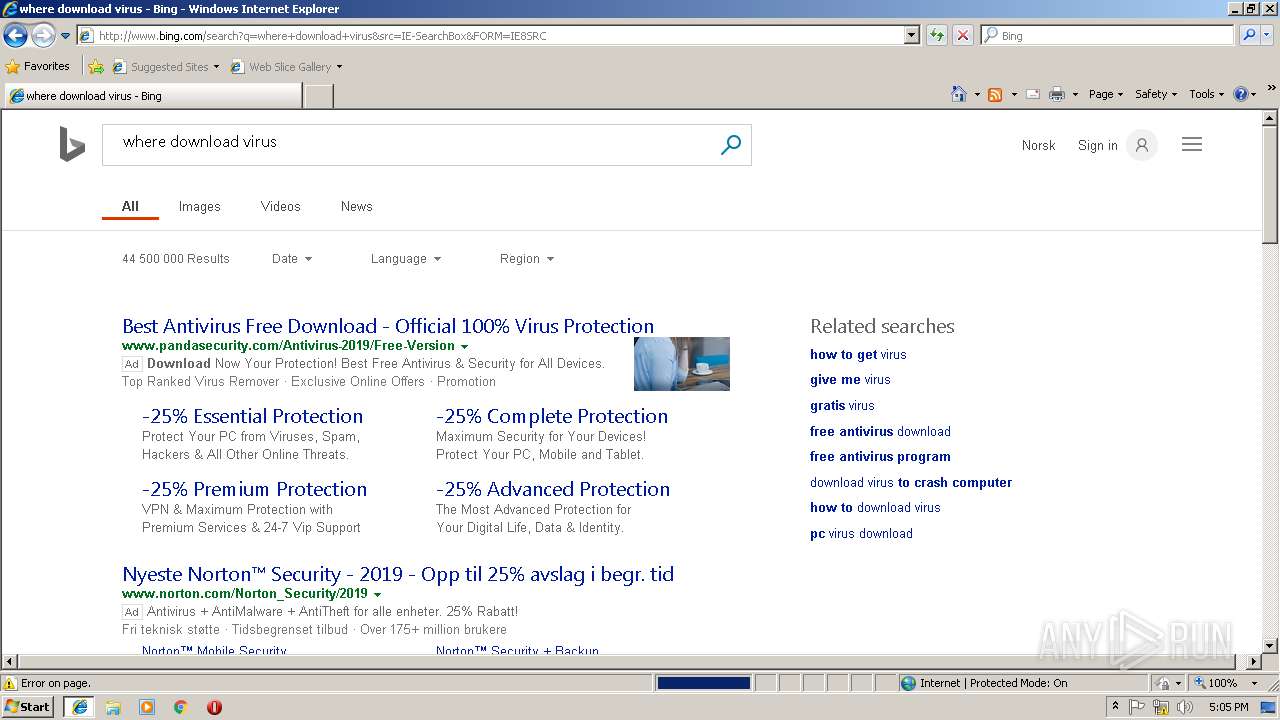Click the Bing logo
The image size is (1280, 720).
72,144
